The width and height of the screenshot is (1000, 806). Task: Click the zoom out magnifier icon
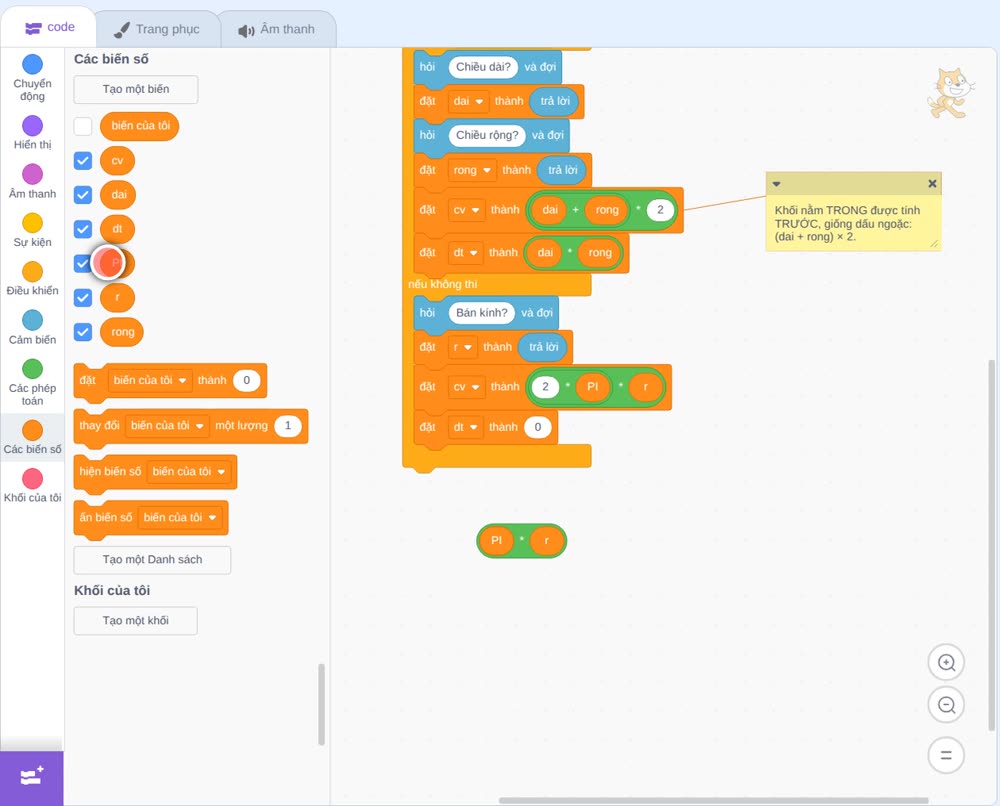(946, 705)
